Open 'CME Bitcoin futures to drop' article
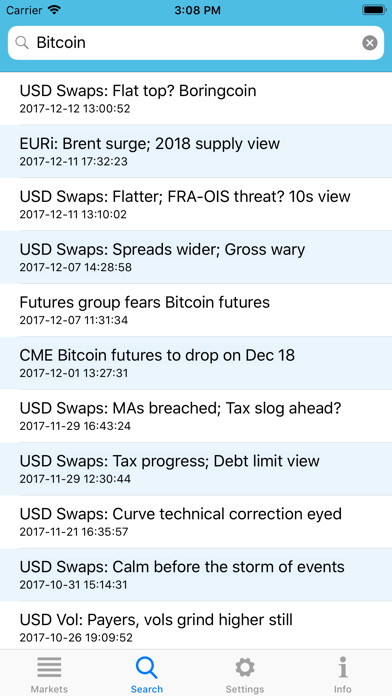 tap(196, 363)
